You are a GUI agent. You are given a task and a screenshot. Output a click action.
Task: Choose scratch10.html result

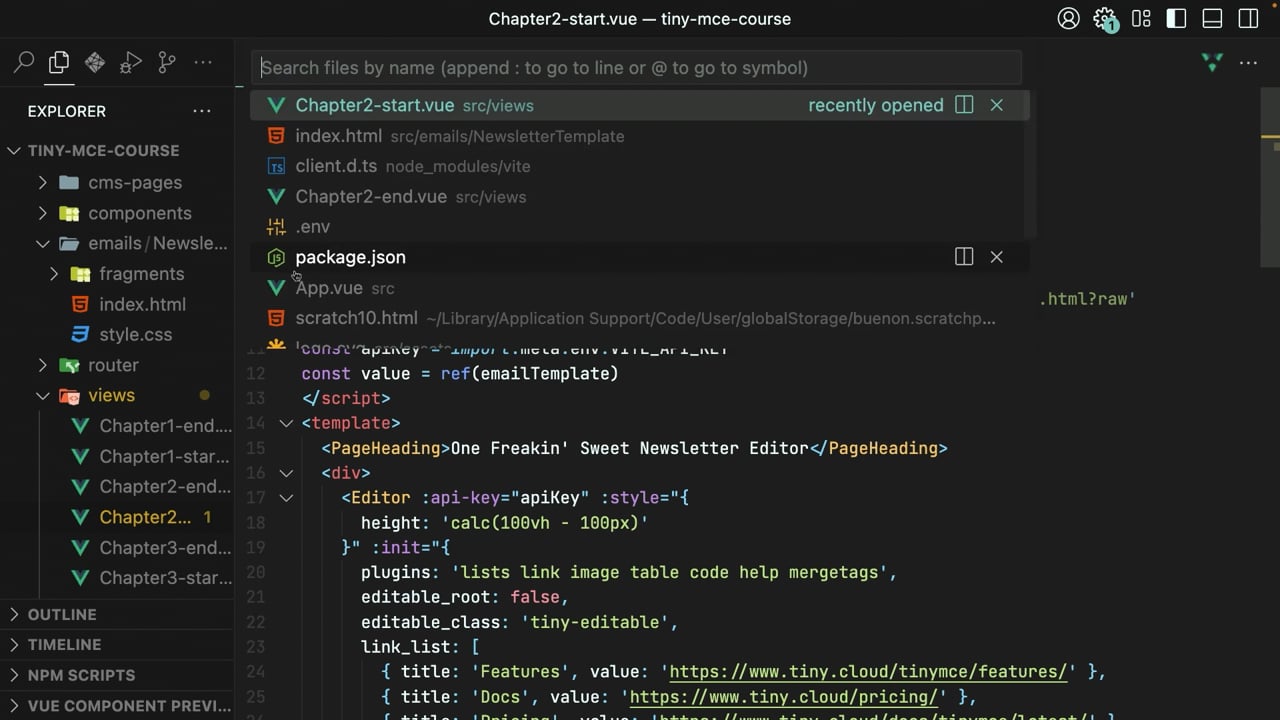[x=639, y=318]
